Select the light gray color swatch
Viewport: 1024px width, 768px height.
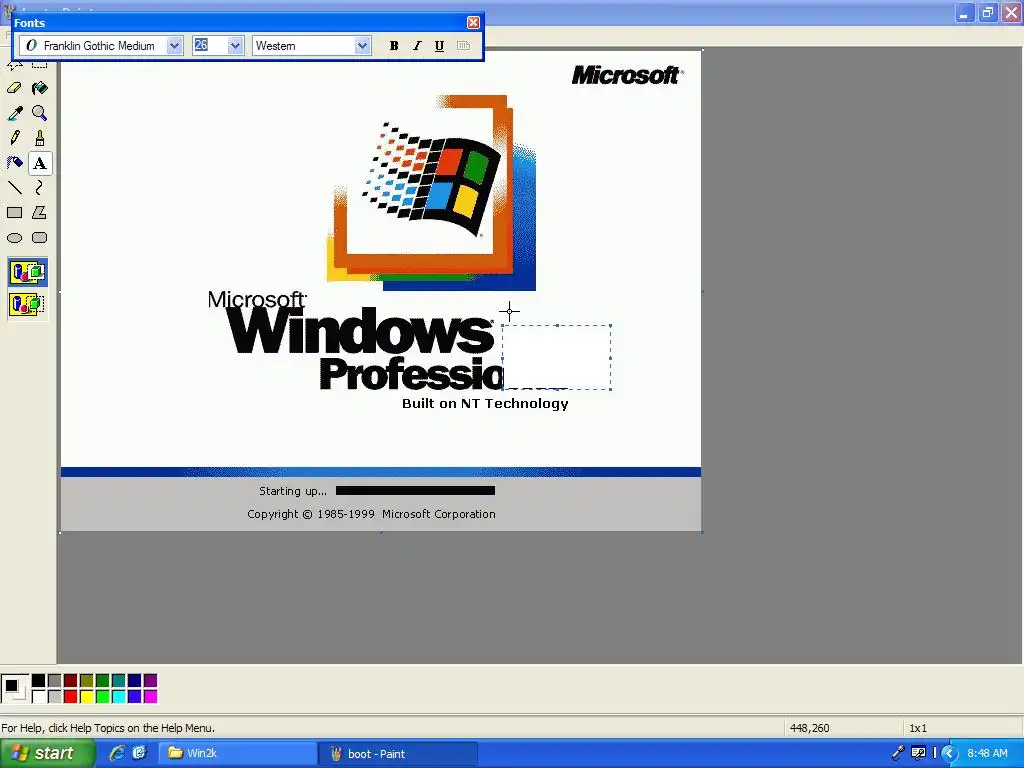point(55,697)
